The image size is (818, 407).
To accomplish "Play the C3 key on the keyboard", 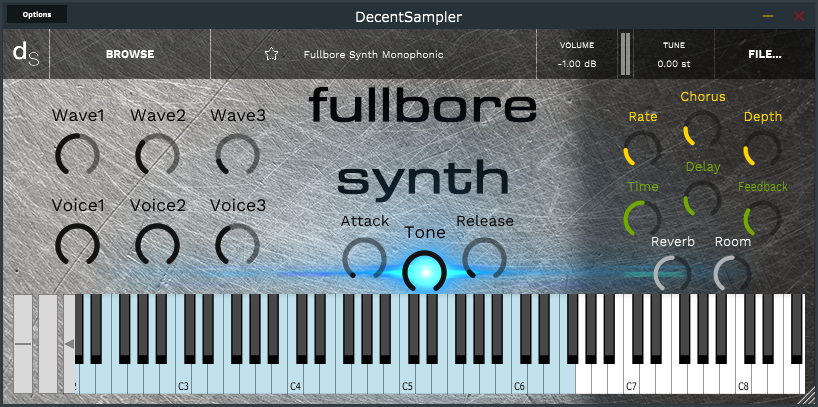I will (183, 380).
